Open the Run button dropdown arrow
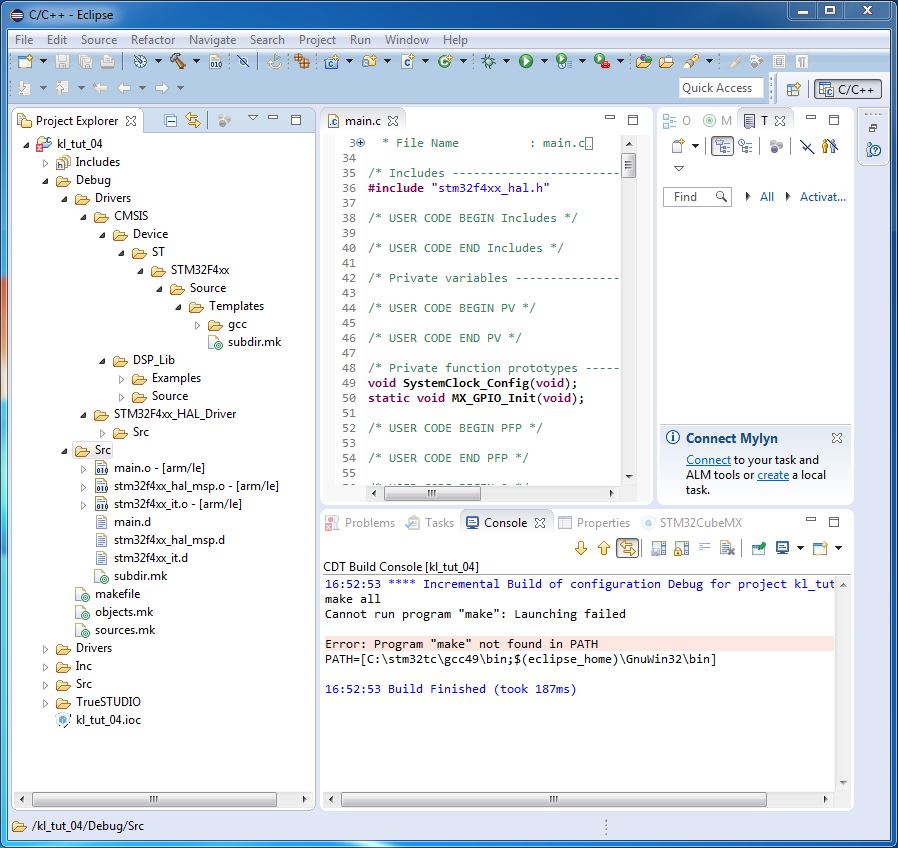Screen dimensions: 898x848 [x=544, y=61]
